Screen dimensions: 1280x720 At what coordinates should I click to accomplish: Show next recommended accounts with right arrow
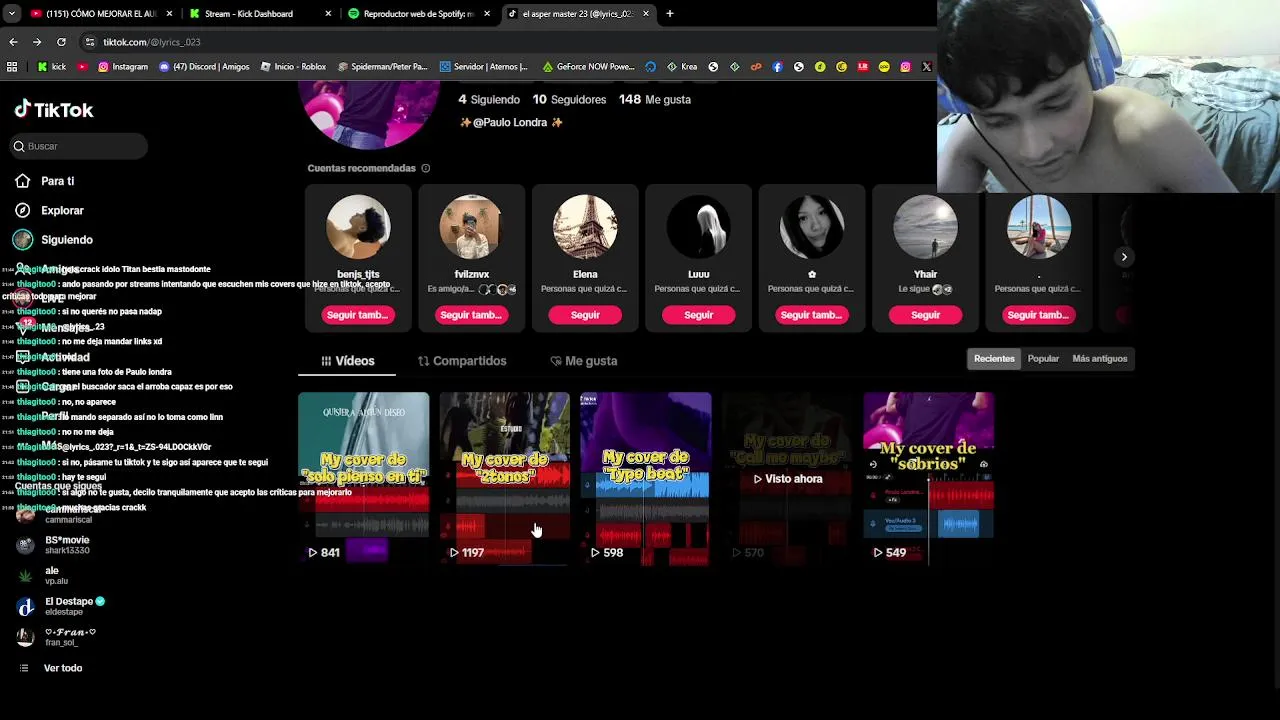pos(1124,257)
